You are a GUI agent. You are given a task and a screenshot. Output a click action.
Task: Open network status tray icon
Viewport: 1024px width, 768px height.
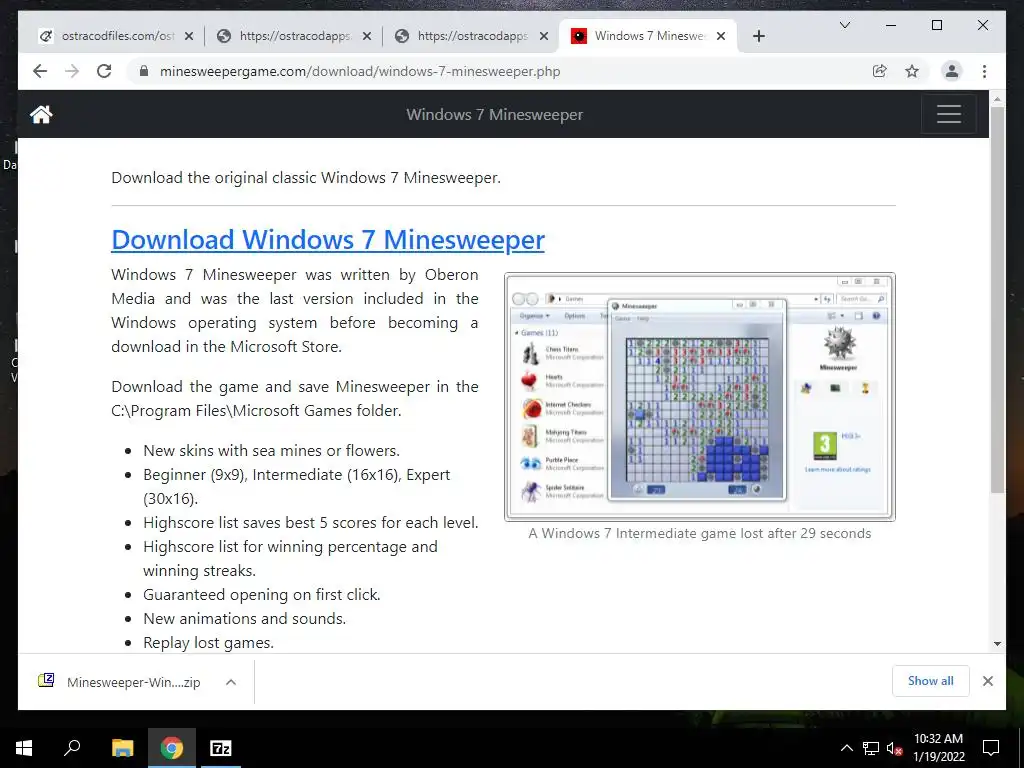870,748
